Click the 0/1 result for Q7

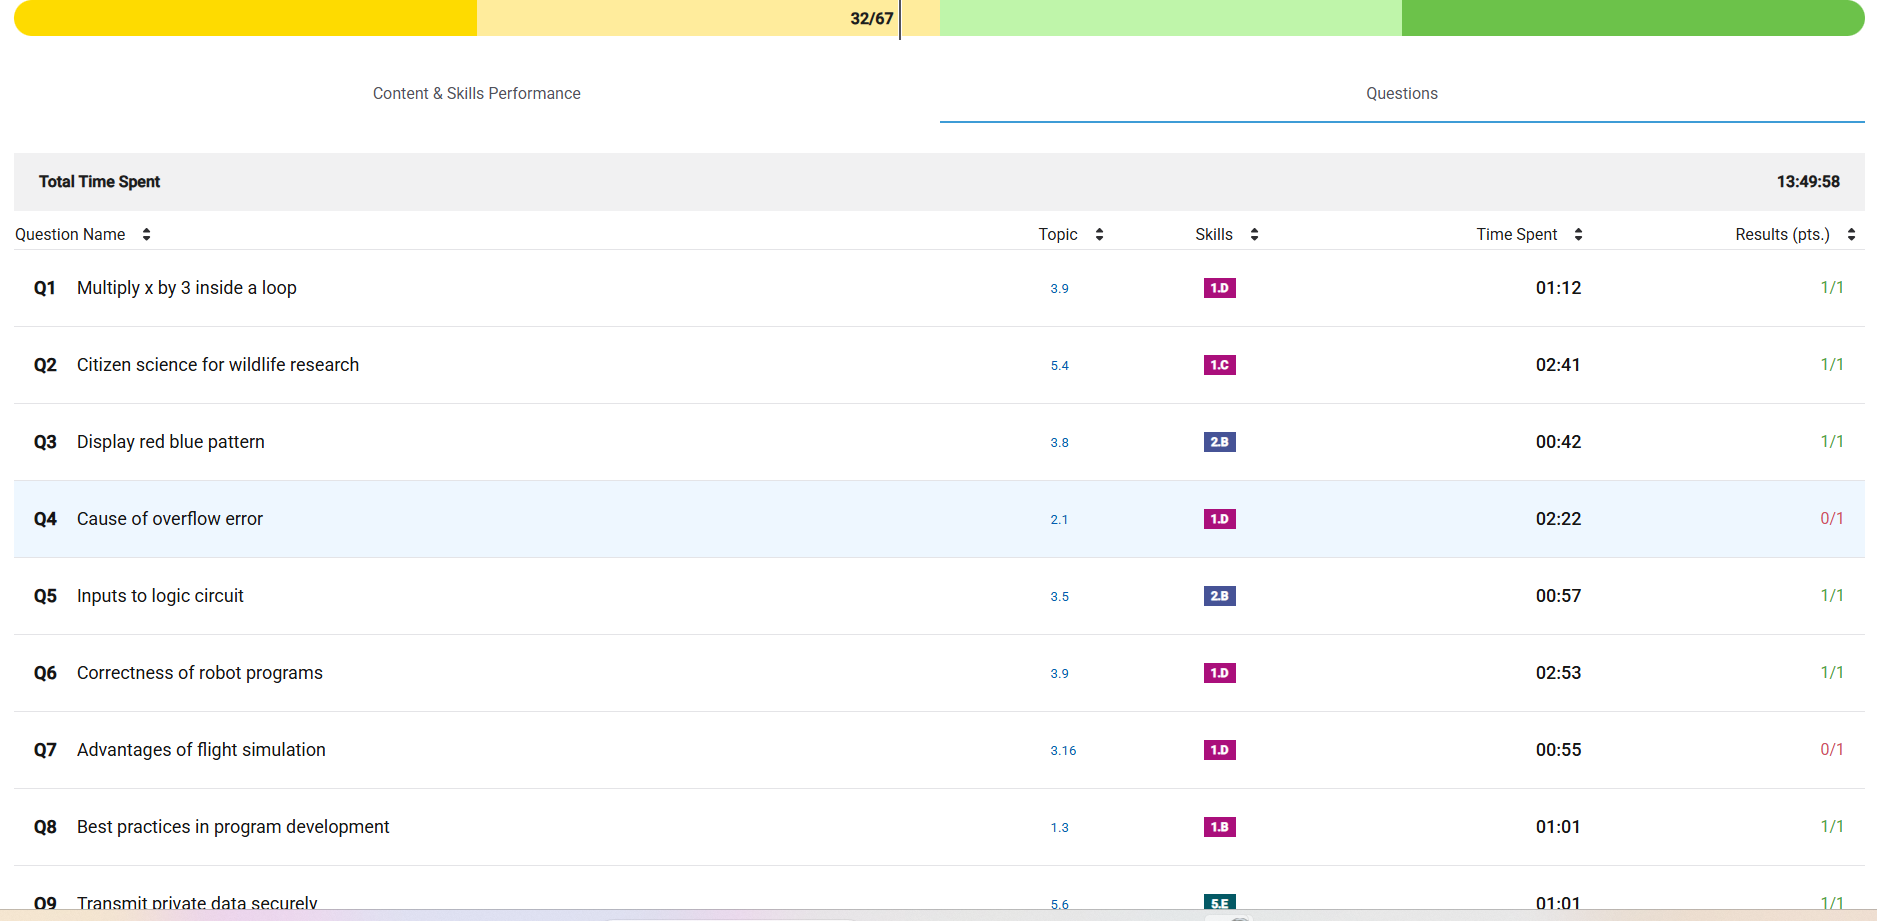[x=1832, y=750]
